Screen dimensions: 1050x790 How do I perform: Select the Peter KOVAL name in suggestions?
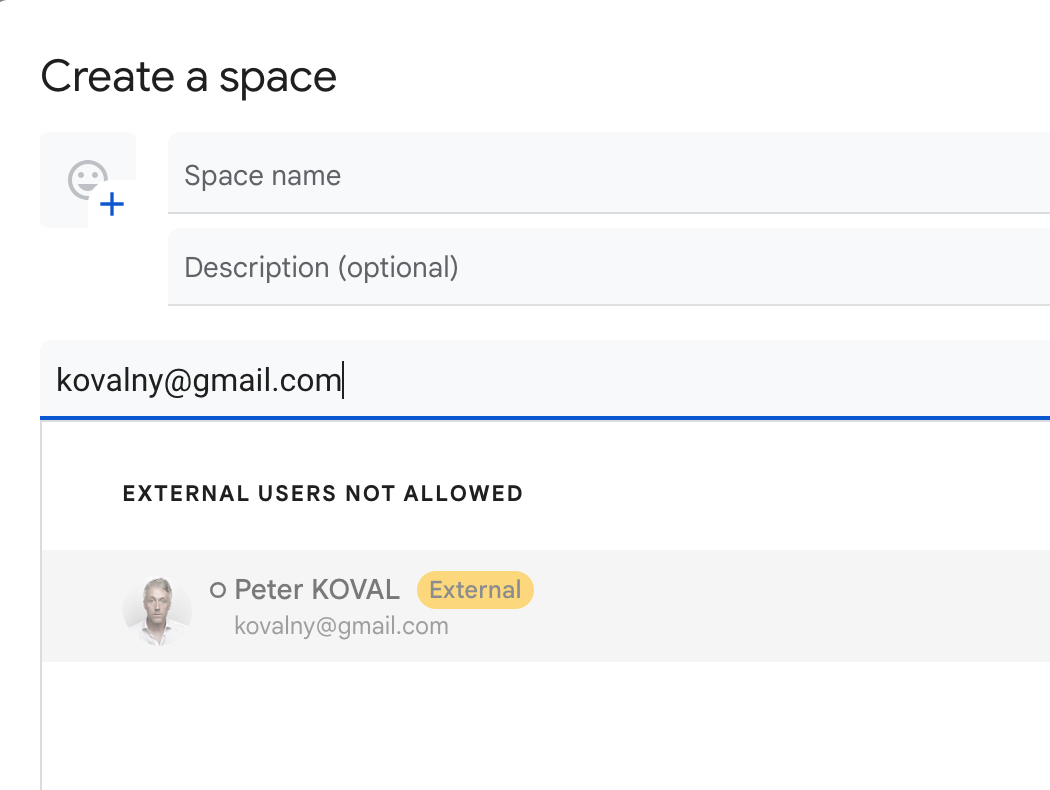coord(316,590)
